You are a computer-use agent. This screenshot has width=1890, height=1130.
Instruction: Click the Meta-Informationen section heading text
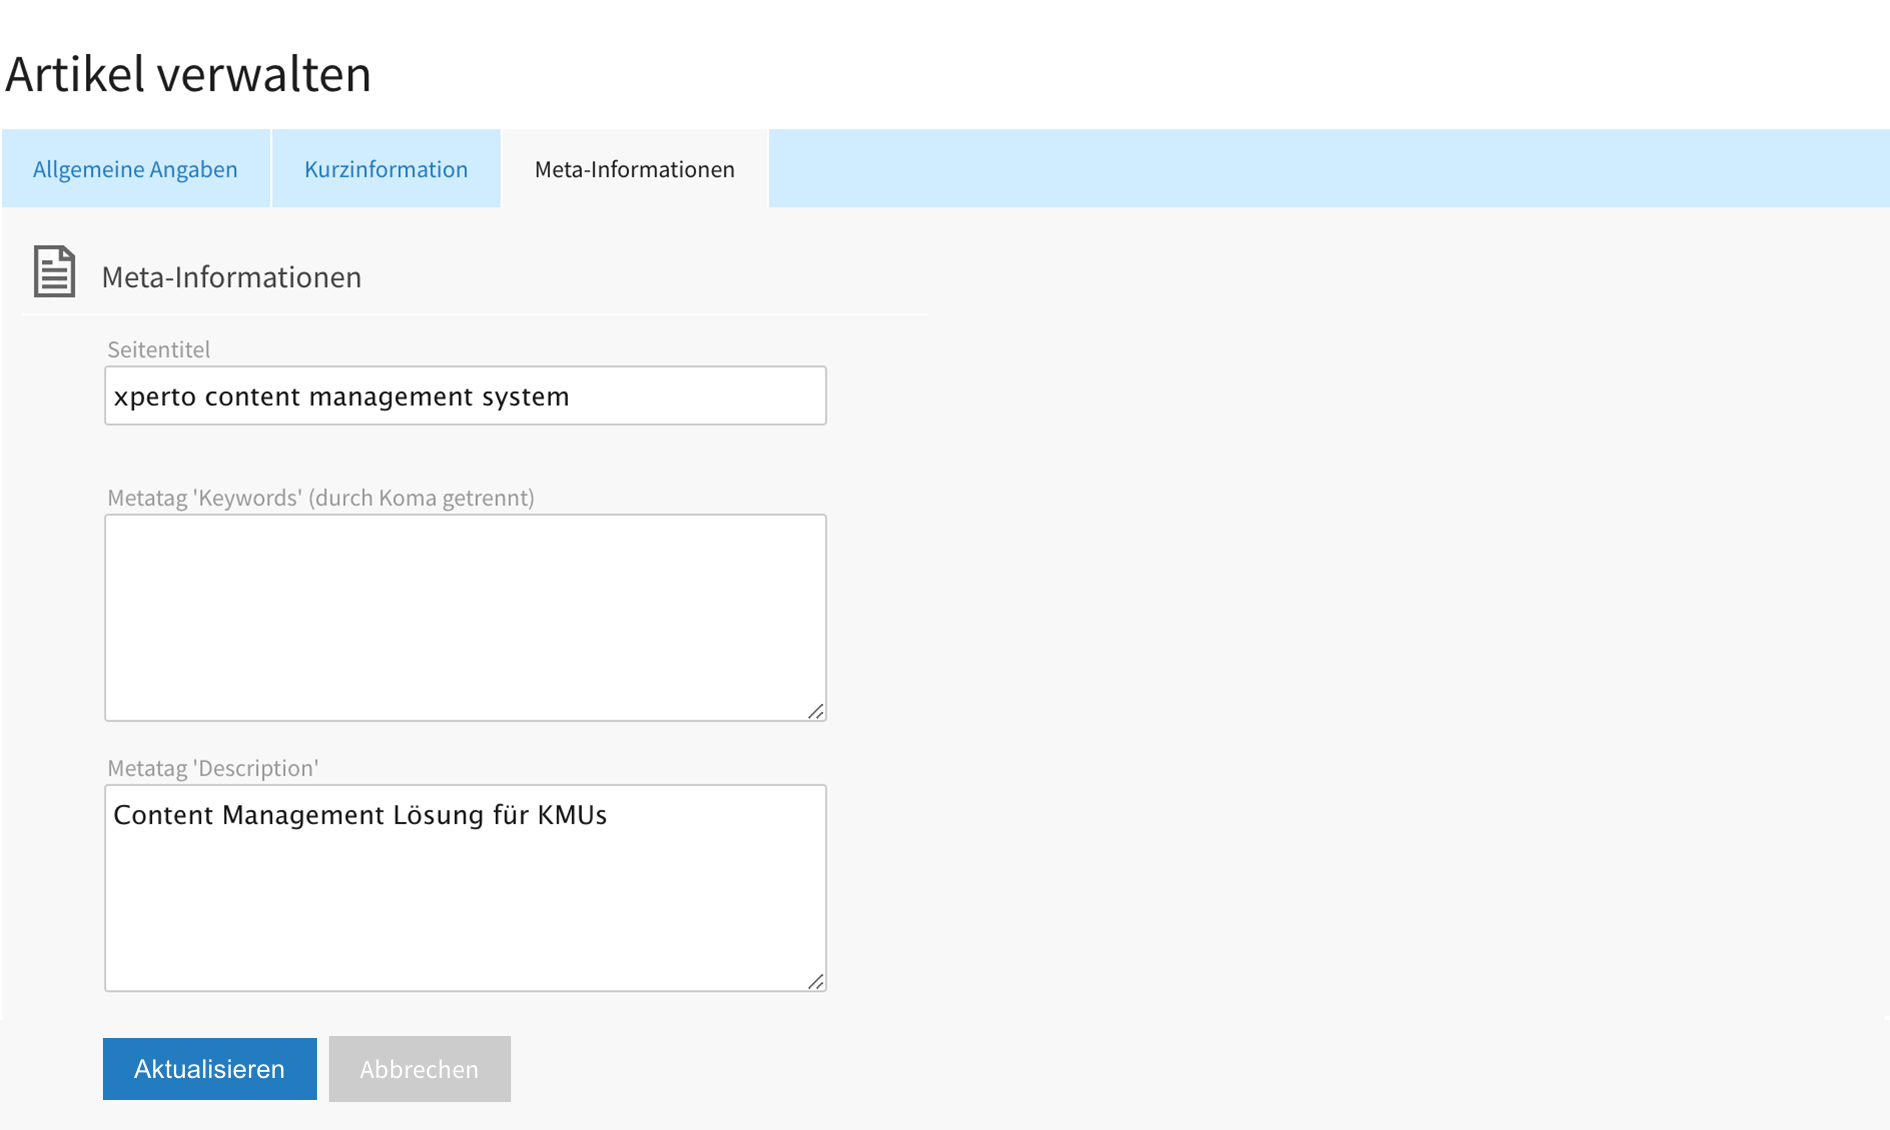[x=232, y=277]
